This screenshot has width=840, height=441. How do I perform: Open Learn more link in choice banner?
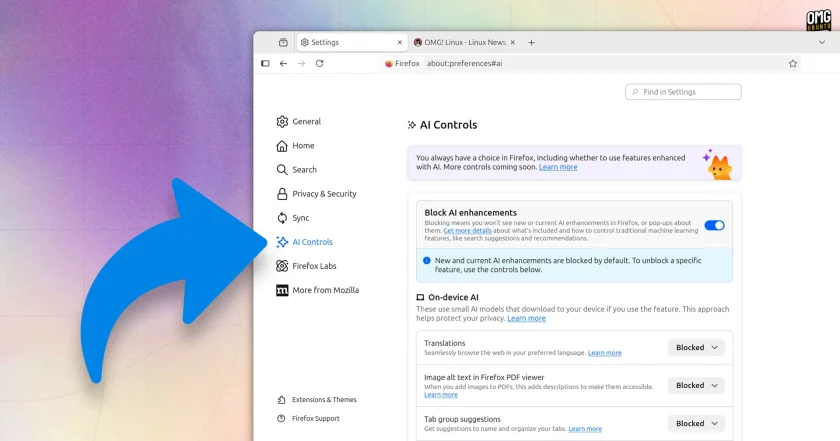(x=558, y=167)
